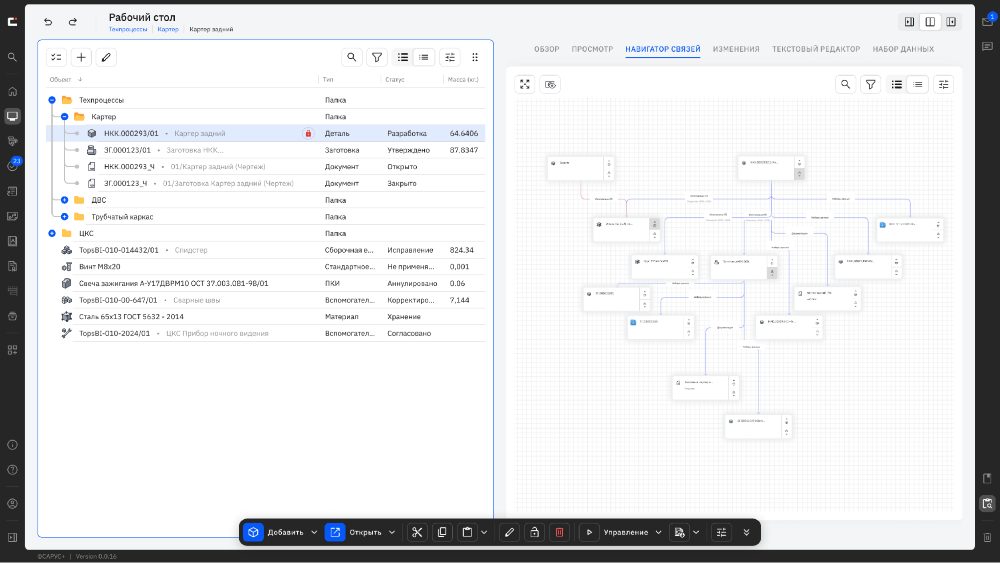1000x563 pixels.
Task: Click the scissors cut icon in bottom toolbar
Action: [x=417, y=532]
